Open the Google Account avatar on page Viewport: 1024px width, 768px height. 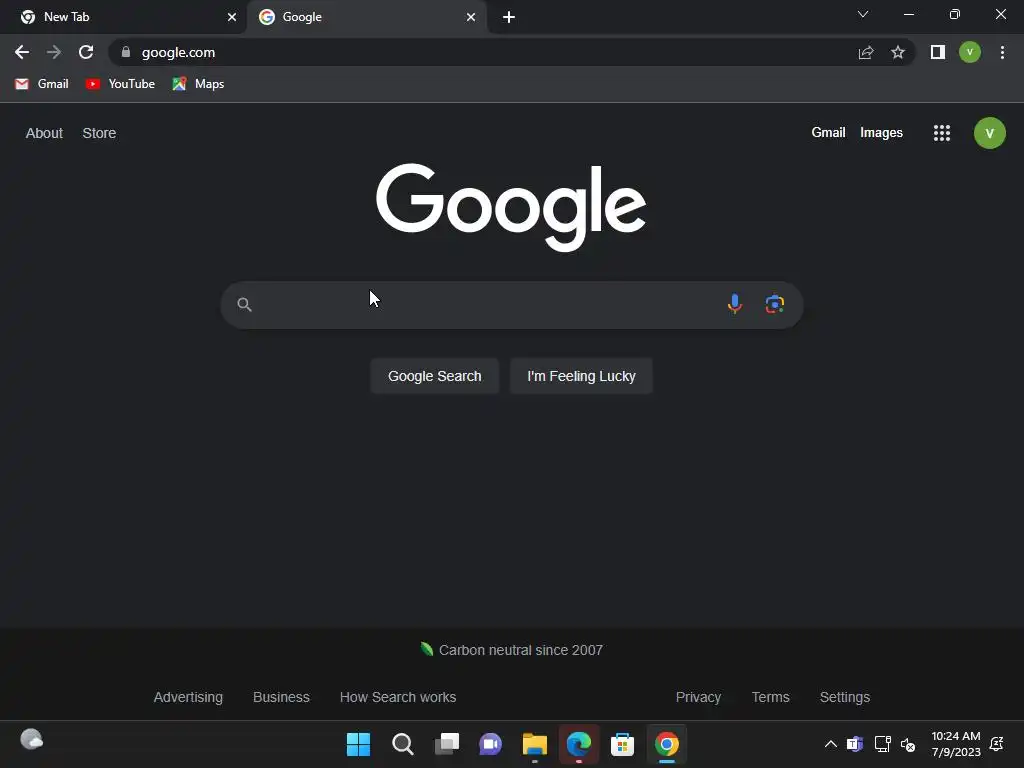tap(989, 133)
